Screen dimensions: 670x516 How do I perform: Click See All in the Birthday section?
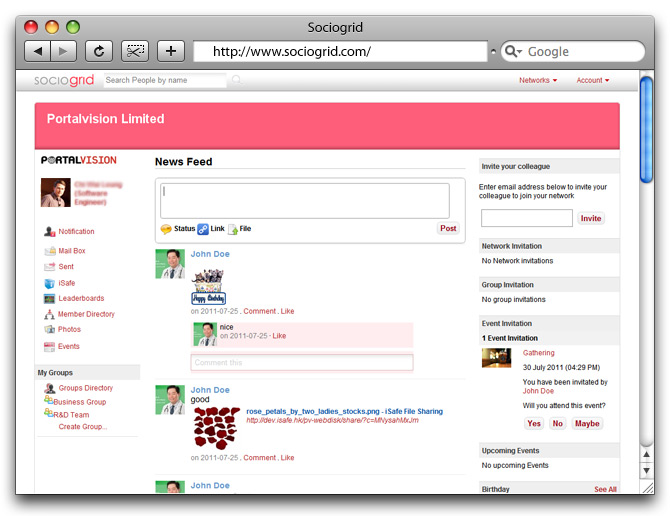605,489
